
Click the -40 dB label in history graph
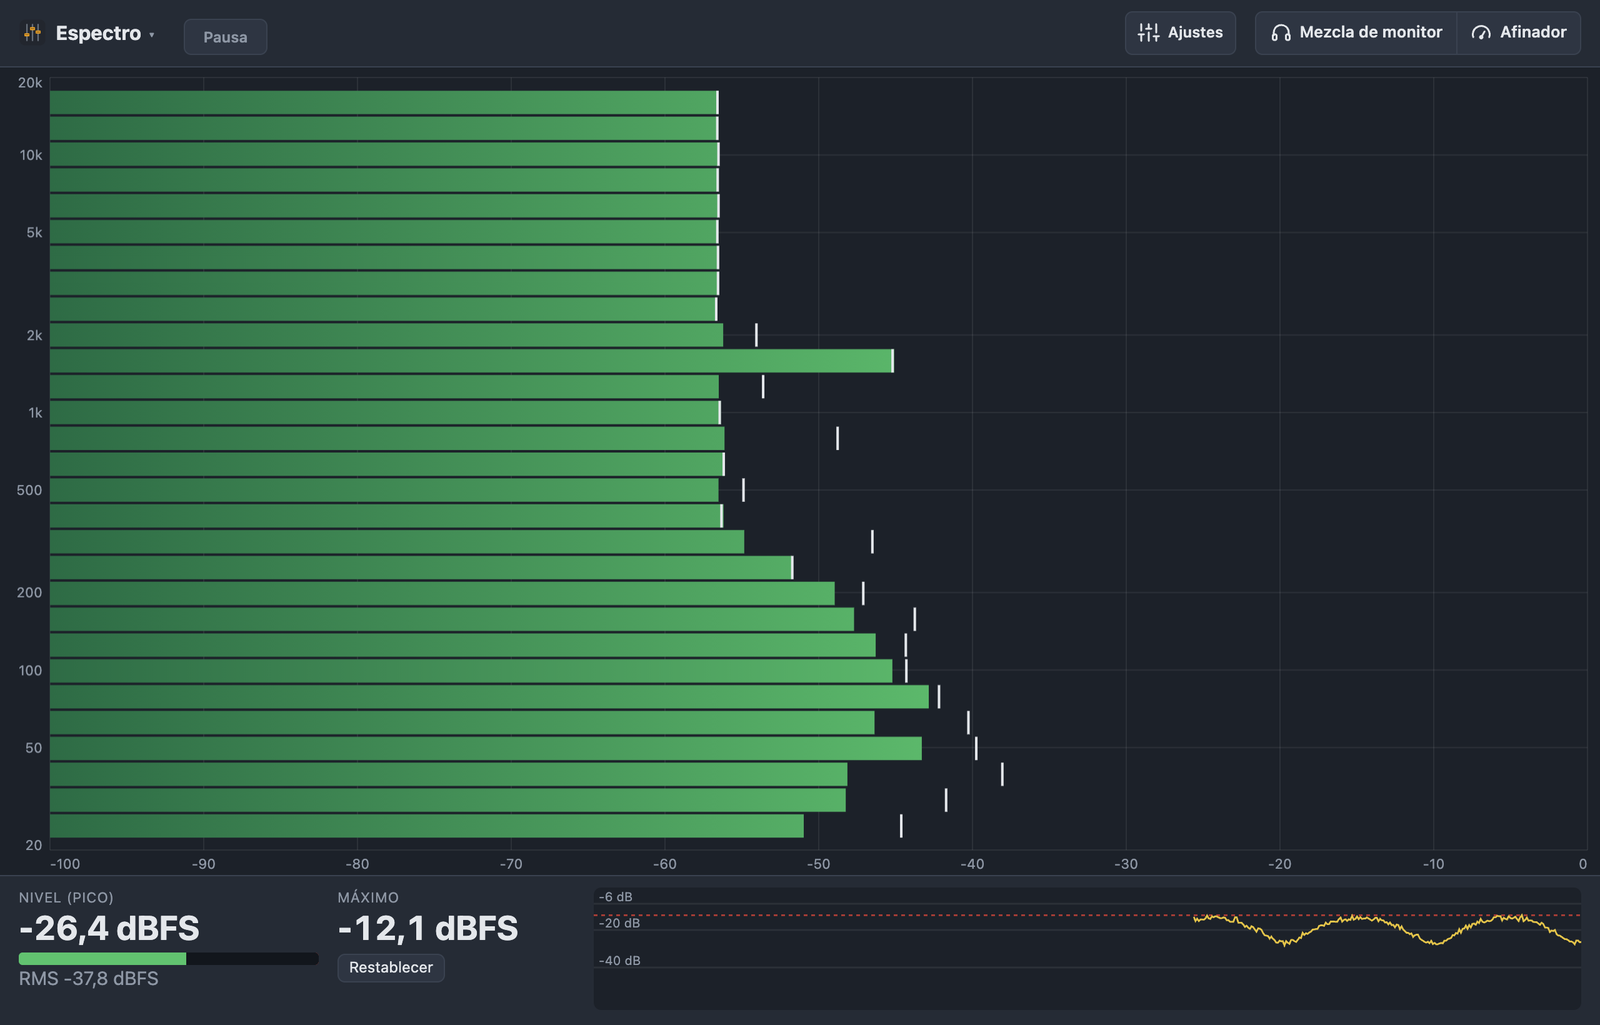pyautogui.click(x=619, y=960)
